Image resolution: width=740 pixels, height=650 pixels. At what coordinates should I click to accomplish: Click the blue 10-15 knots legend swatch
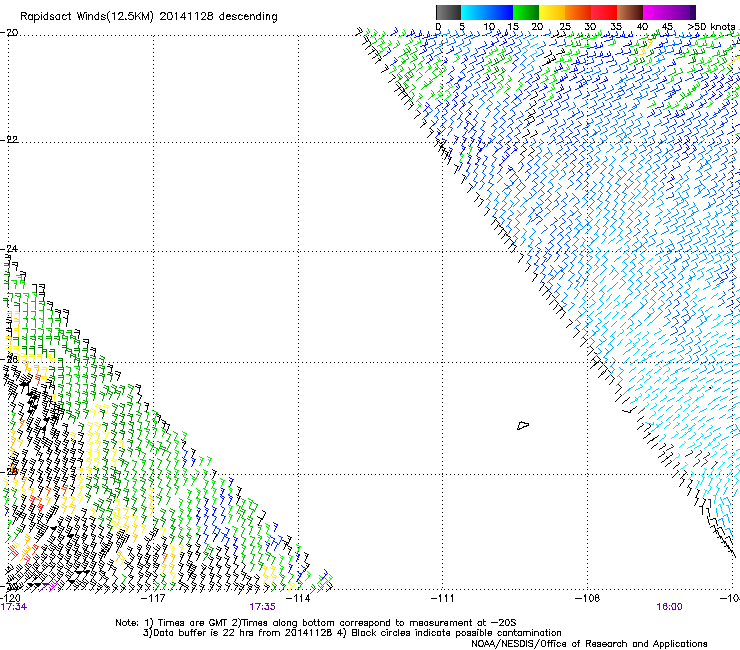500,12
